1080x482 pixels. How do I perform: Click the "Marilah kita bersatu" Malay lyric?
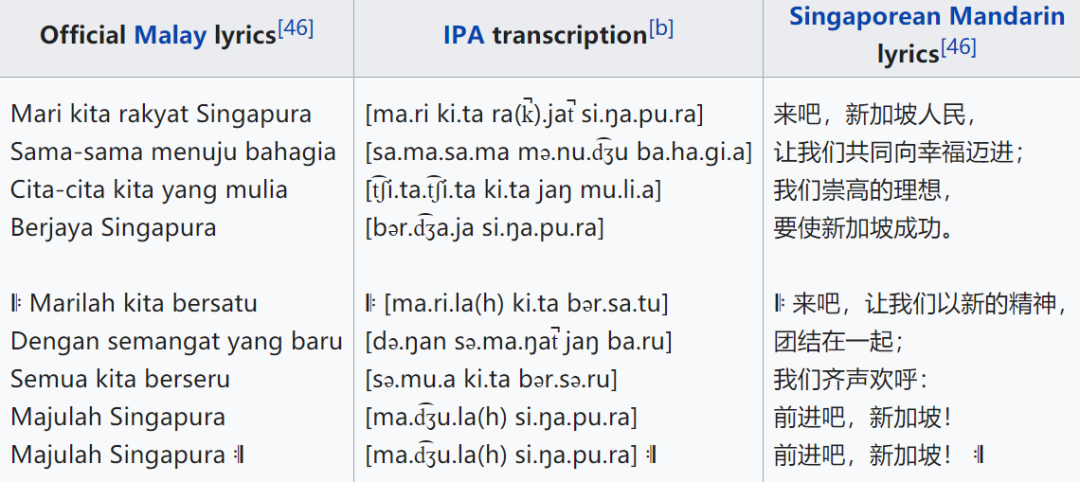pos(144,303)
